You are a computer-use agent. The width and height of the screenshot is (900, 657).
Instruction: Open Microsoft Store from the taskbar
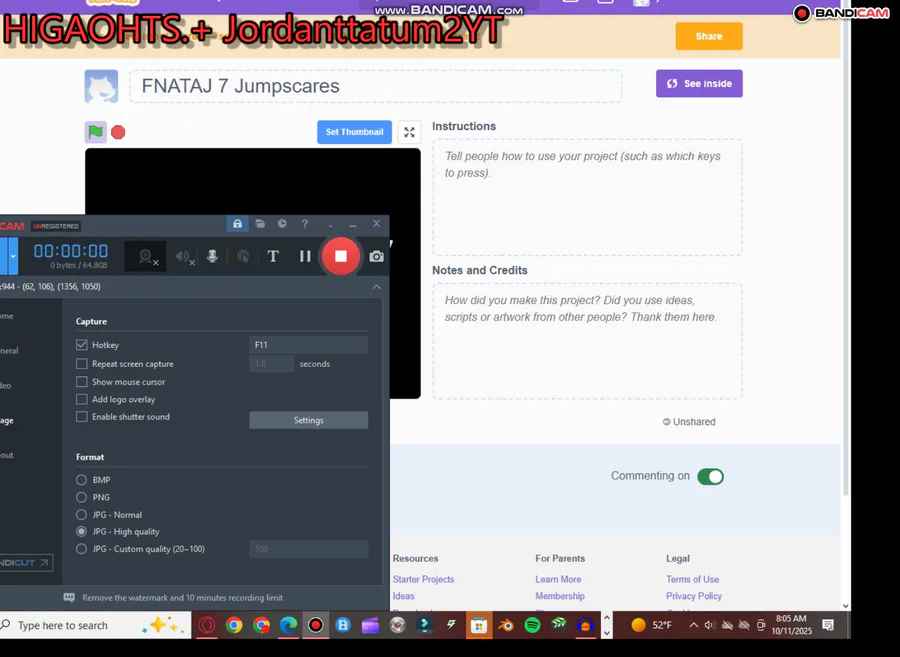478,625
